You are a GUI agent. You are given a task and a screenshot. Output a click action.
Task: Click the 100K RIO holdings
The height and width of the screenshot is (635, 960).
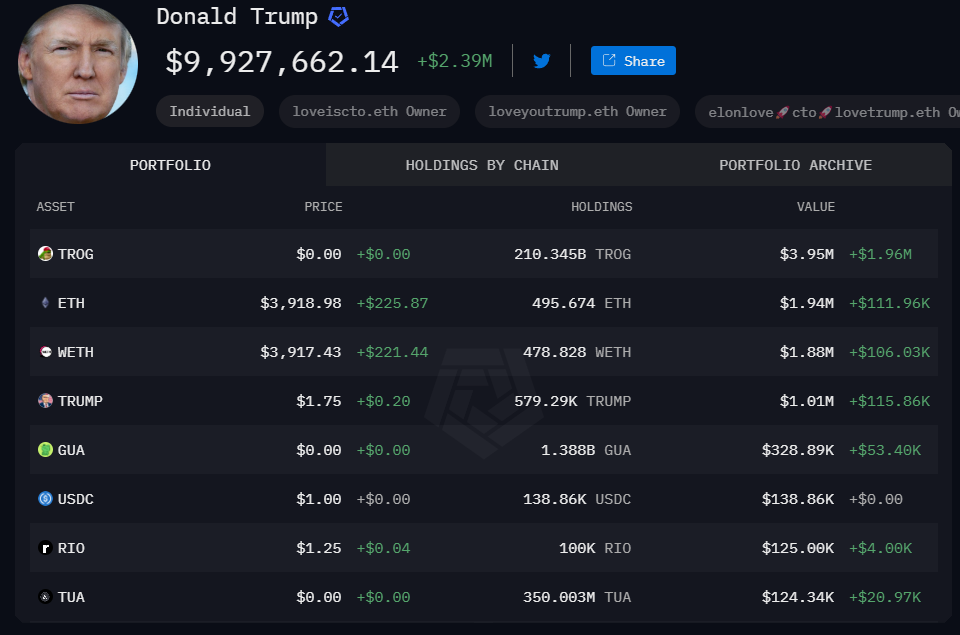595,548
